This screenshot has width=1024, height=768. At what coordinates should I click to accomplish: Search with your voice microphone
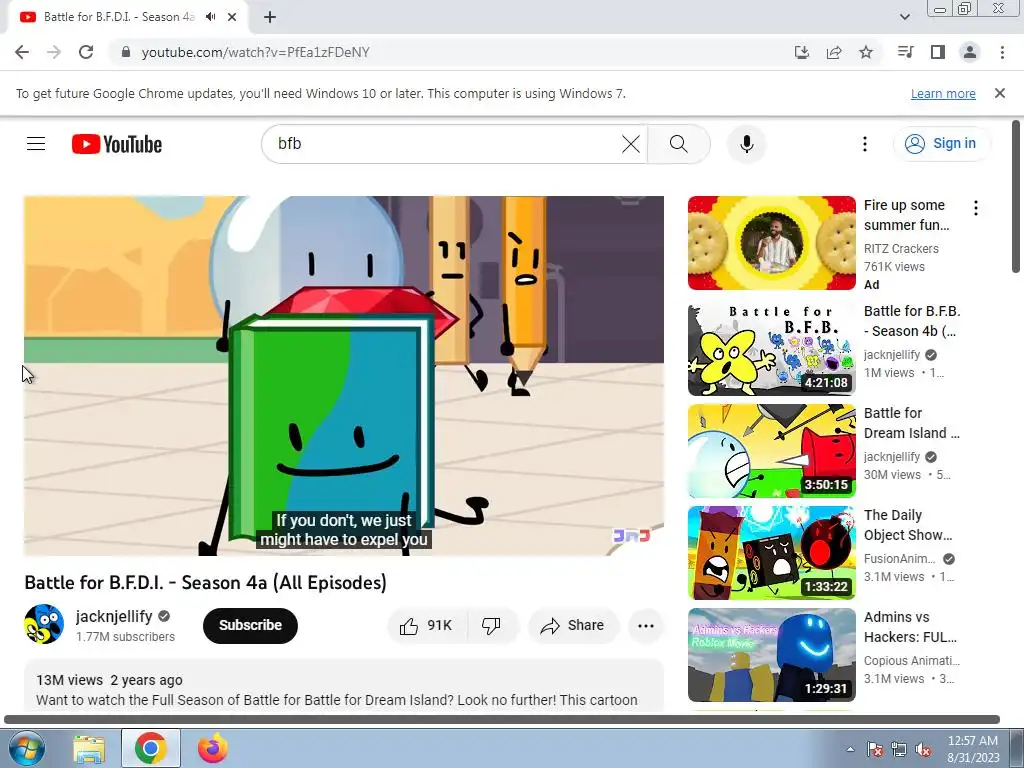(x=746, y=144)
